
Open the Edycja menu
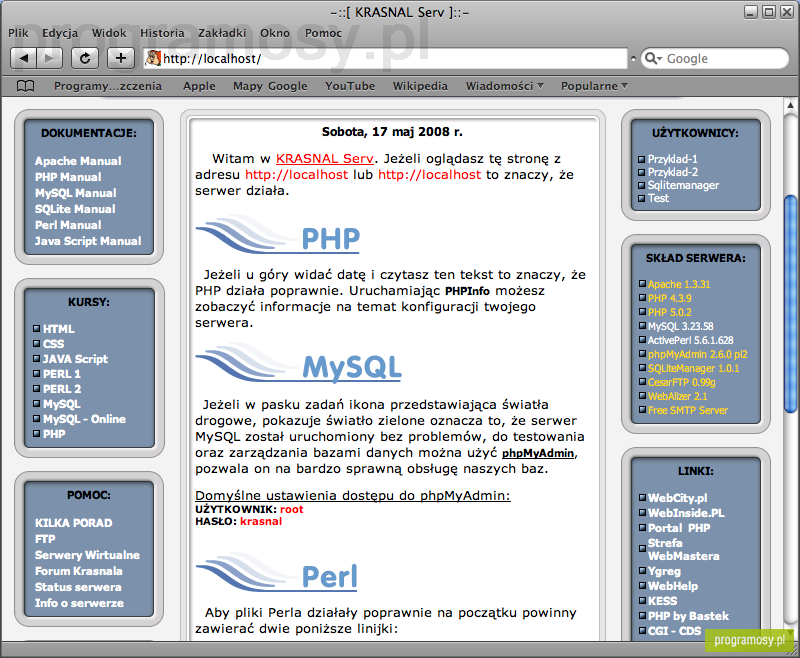click(x=60, y=33)
